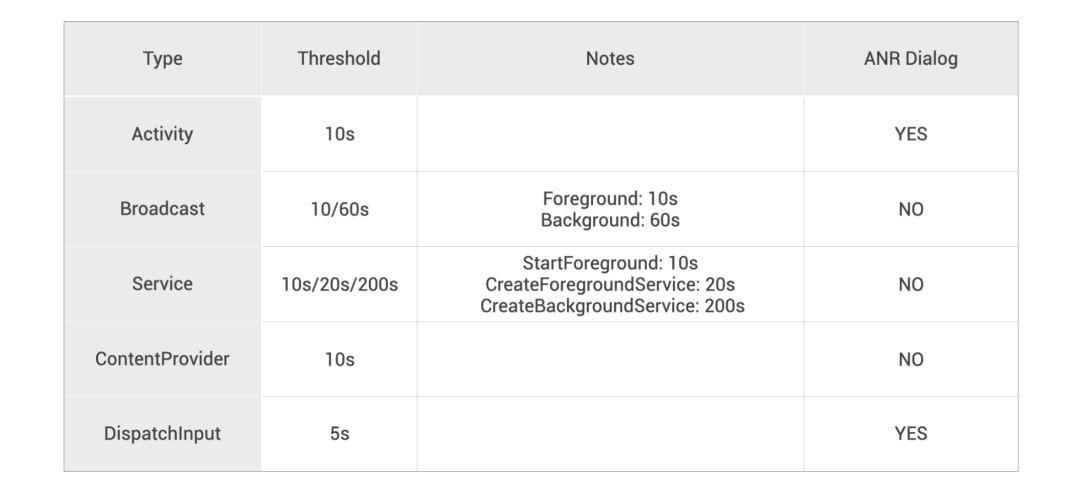Image resolution: width=1080 pixels, height=501 pixels.
Task: Click YES in the Activity row
Action: [910, 134]
